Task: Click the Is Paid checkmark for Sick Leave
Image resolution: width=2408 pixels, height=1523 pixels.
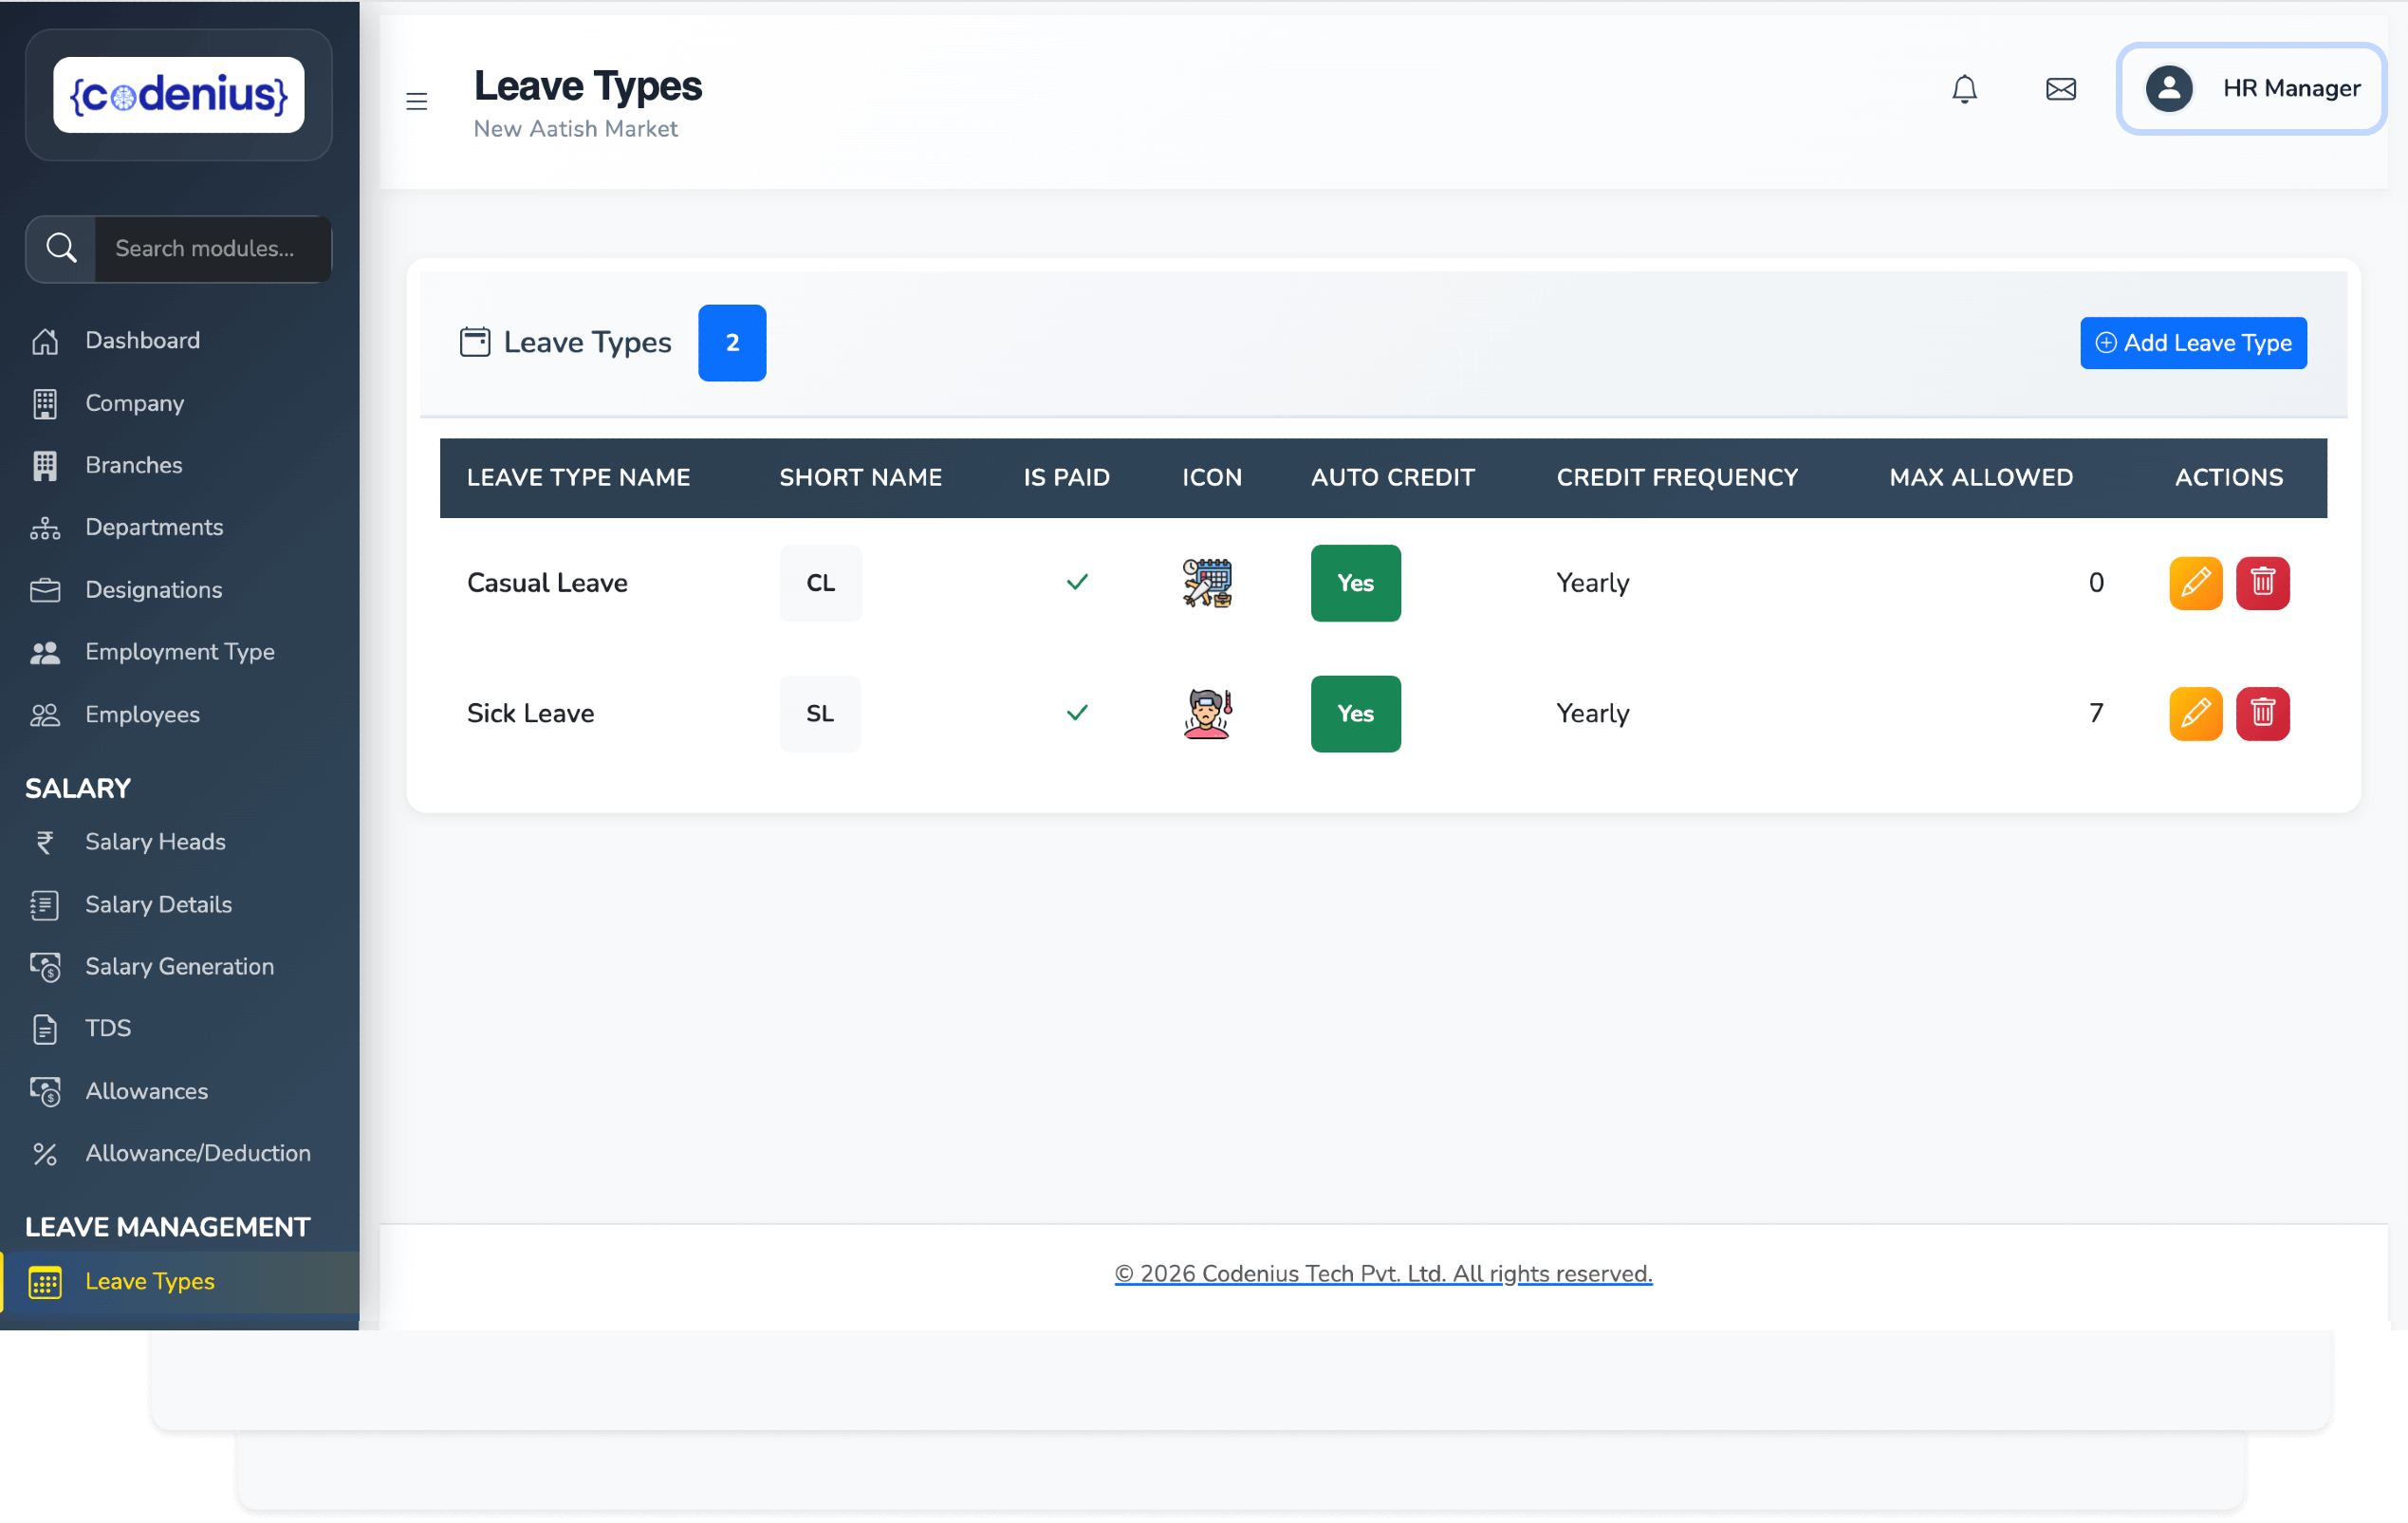Action: point(1077,713)
